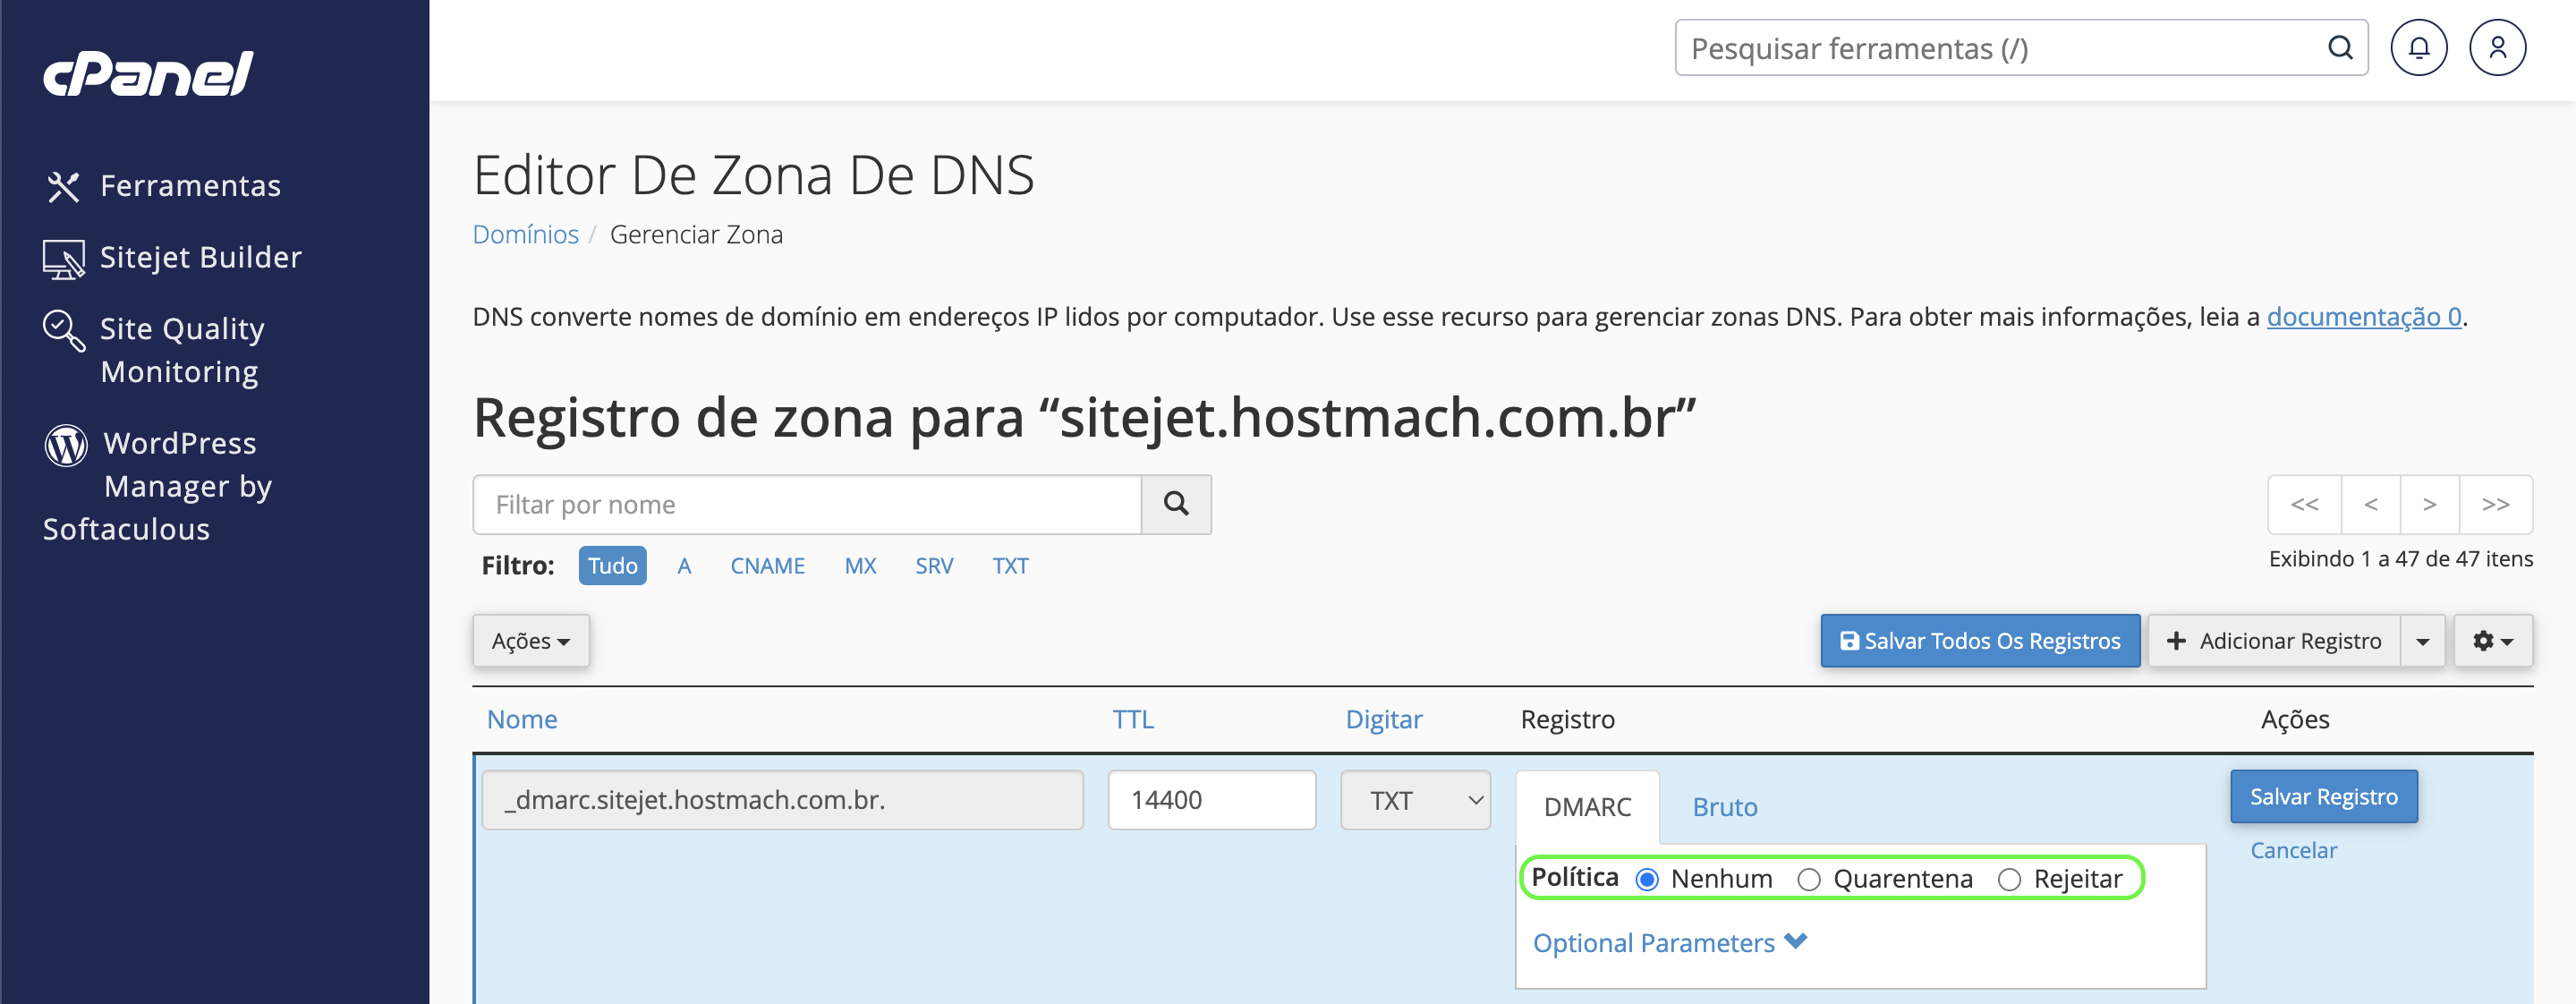The width and height of the screenshot is (2576, 1004).
Task: Open the documentação link
Action: point(2364,317)
